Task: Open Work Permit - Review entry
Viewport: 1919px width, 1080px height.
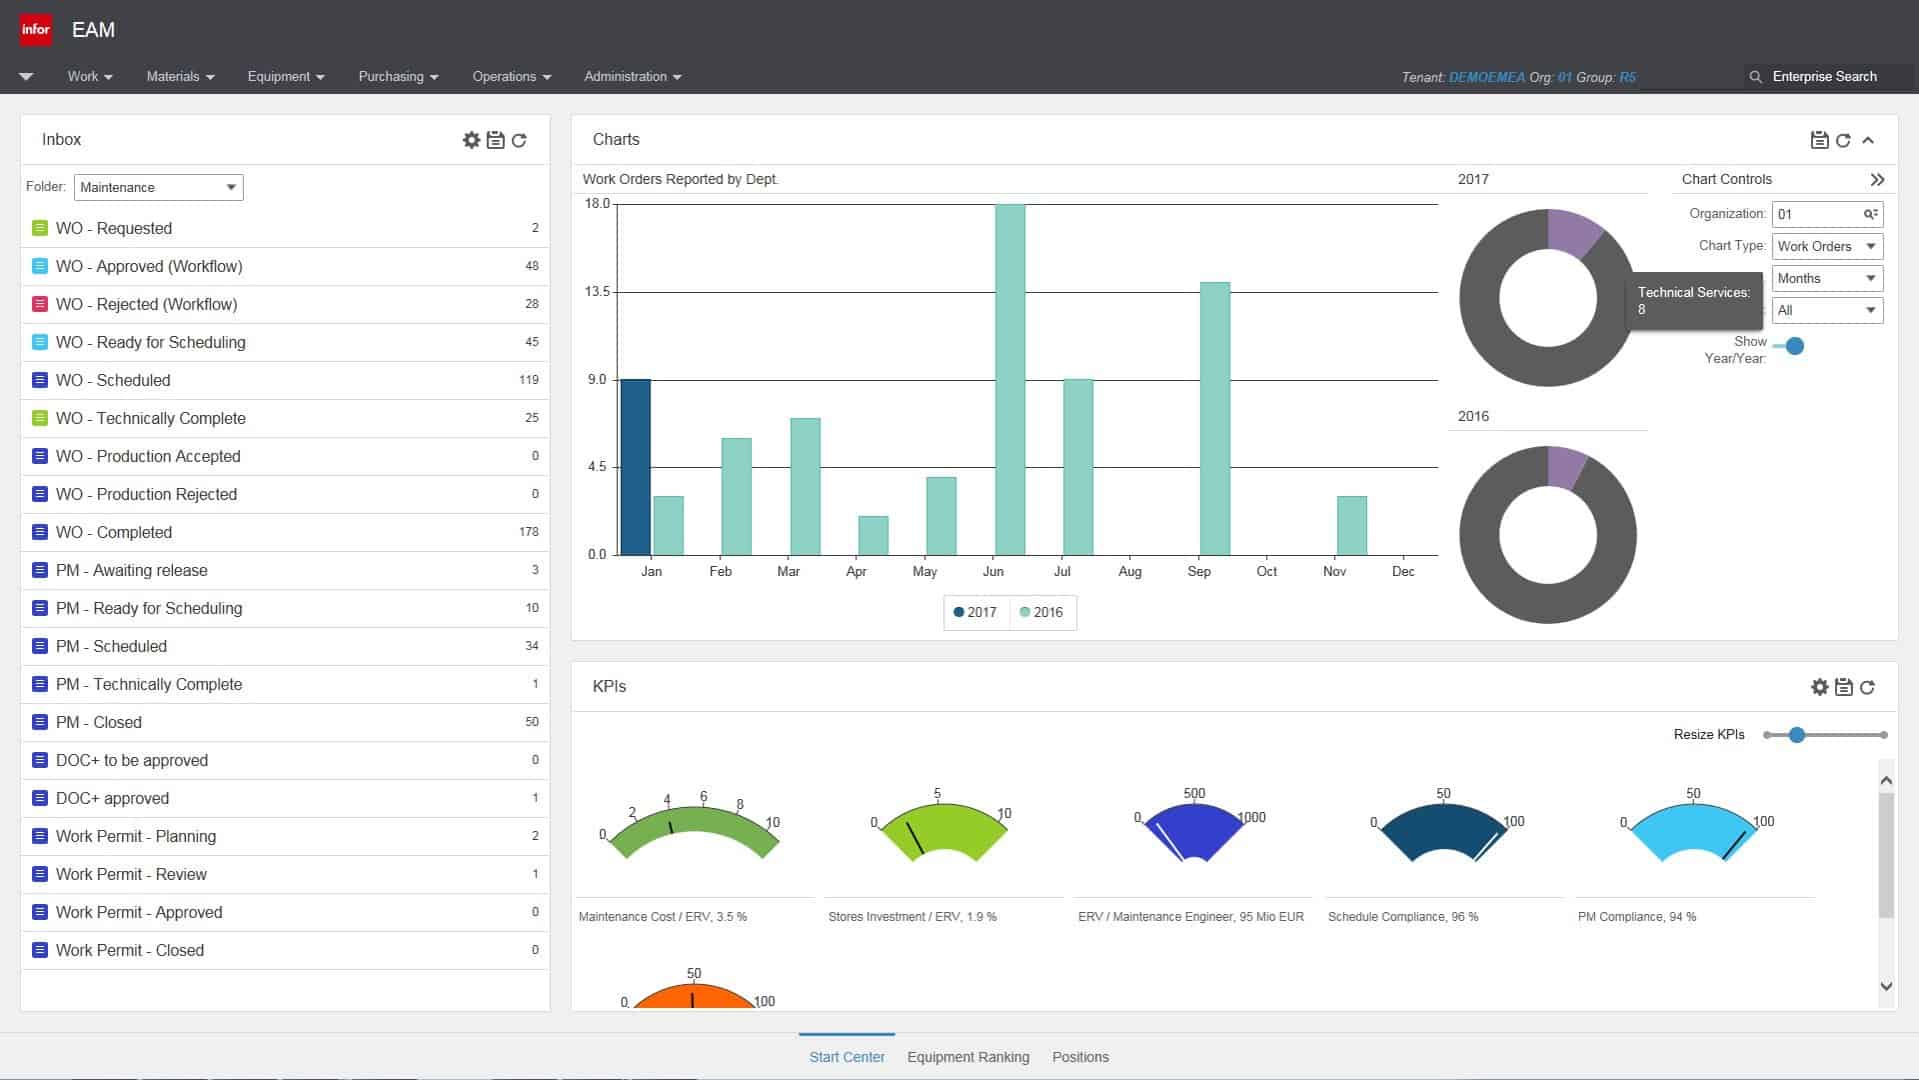Action: (285, 874)
